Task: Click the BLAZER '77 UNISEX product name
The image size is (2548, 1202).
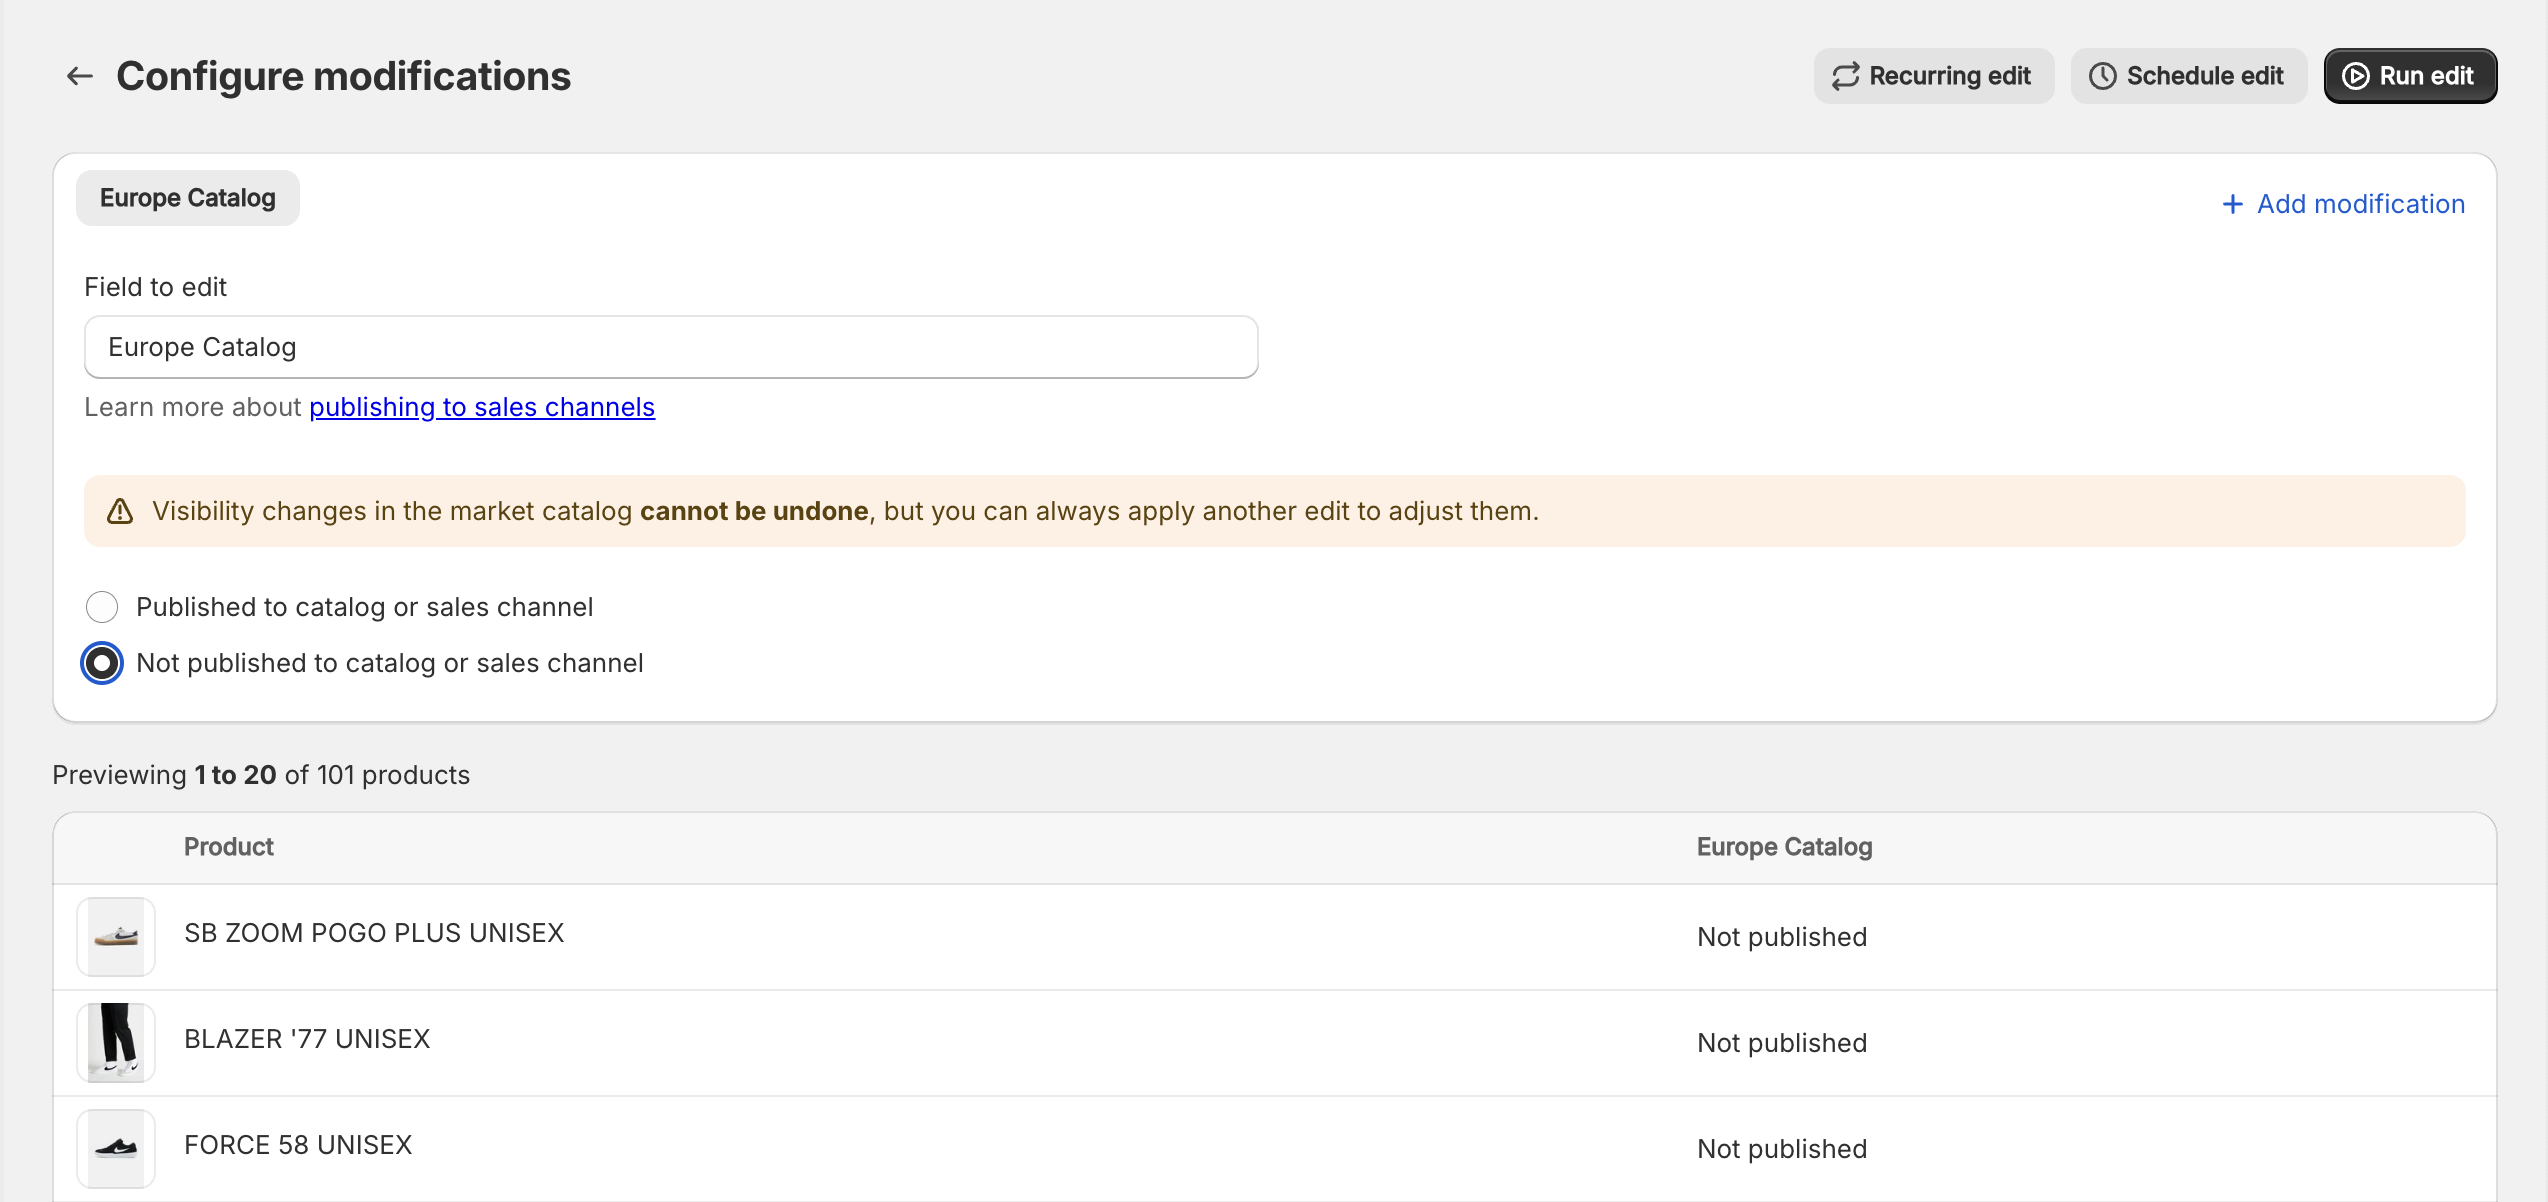Action: tap(307, 1039)
